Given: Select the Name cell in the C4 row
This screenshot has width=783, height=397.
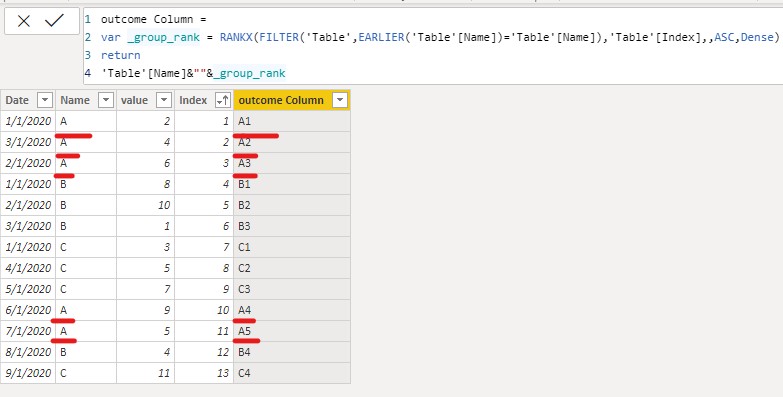Looking at the screenshot, I should click(86, 373).
